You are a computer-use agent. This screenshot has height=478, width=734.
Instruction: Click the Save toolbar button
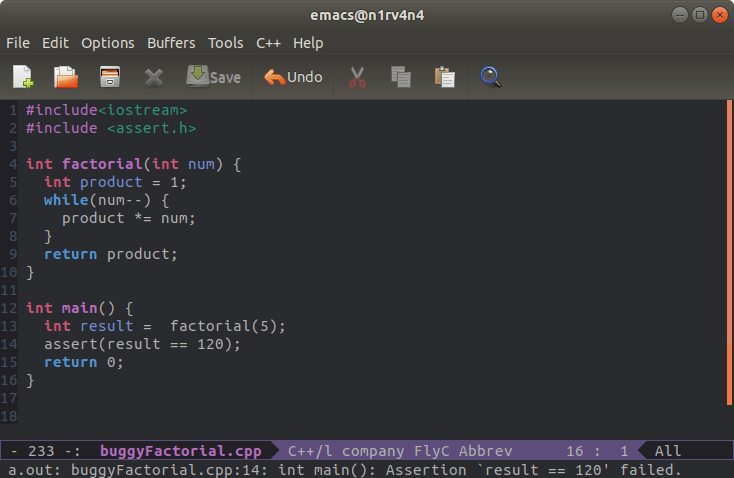tap(213, 76)
